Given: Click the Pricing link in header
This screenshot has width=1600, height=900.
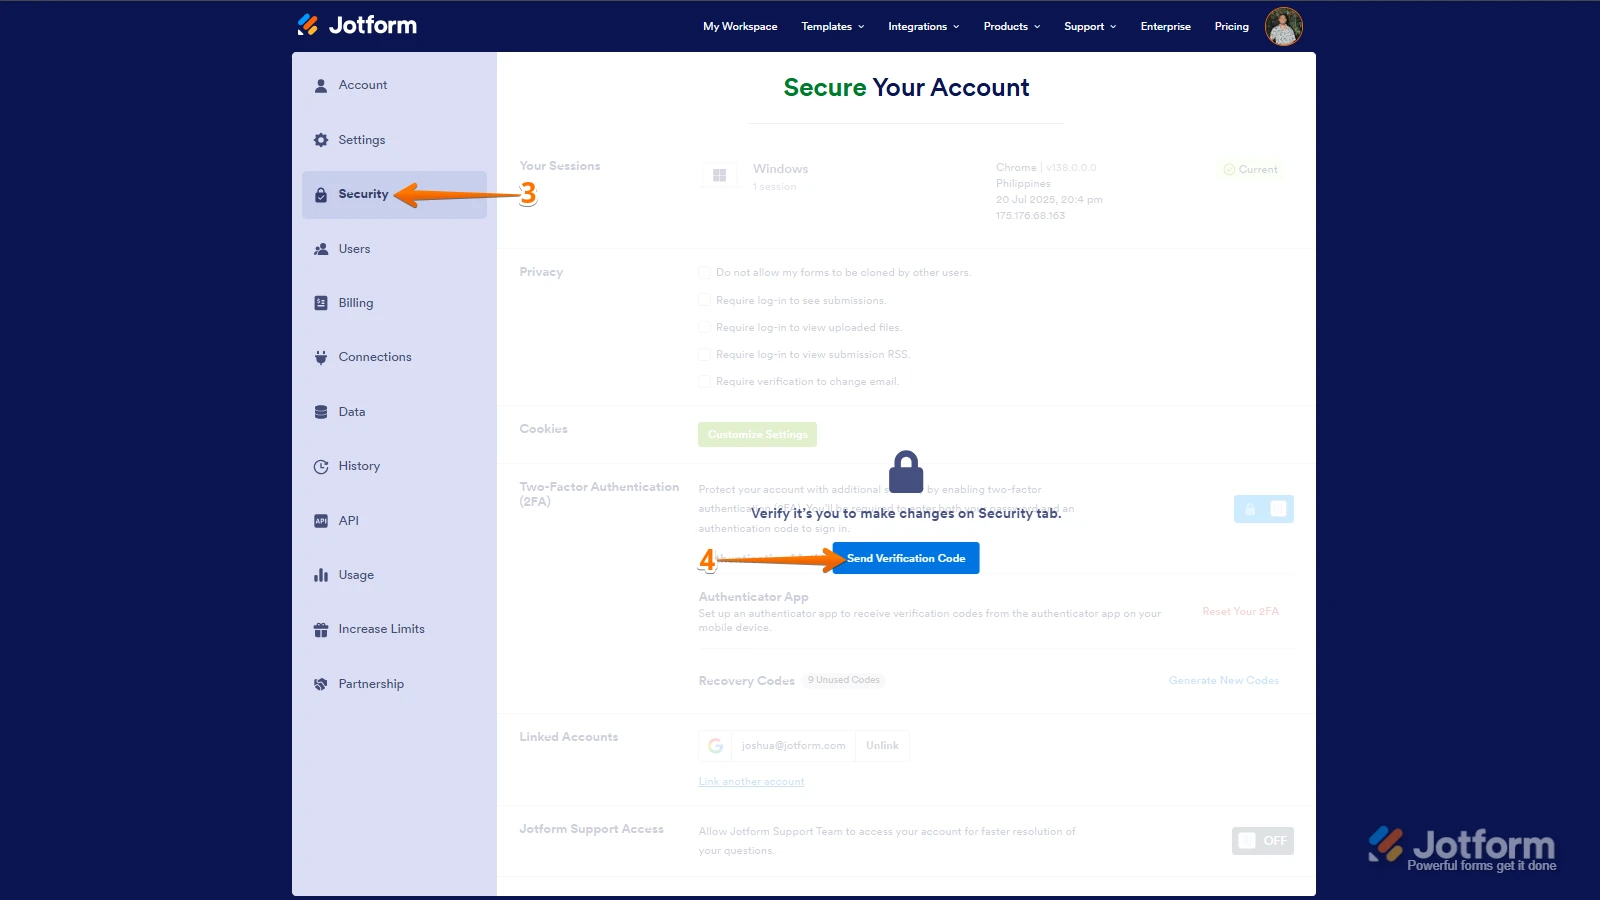Looking at the screenshot, I should pos(1231,27).
